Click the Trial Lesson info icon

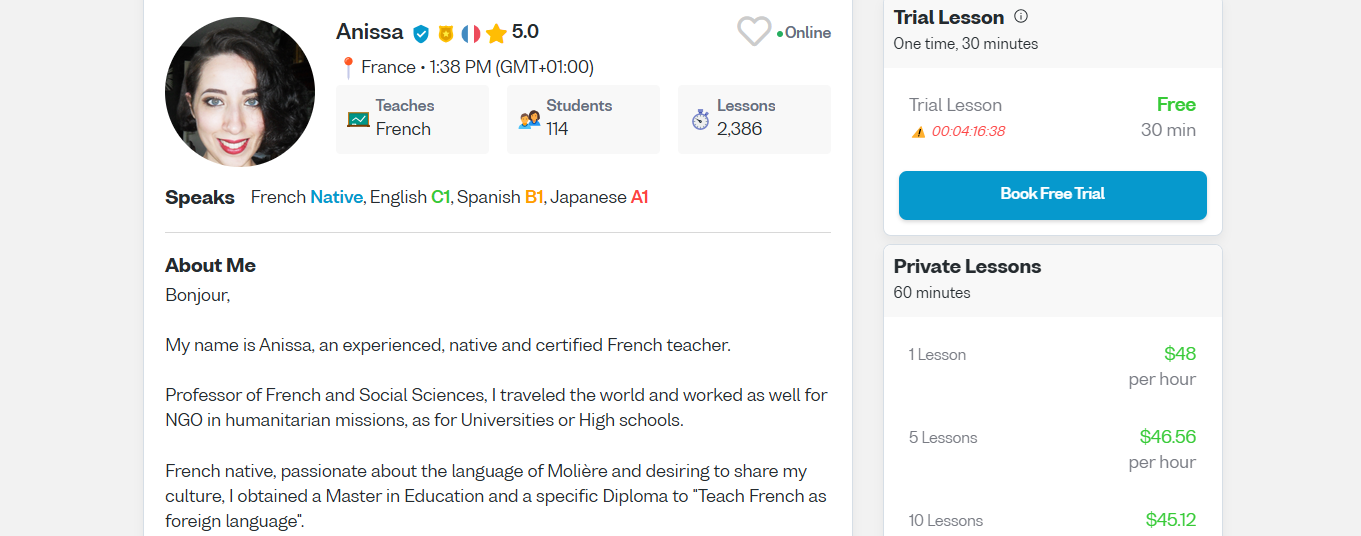pyautogui.click(x=1021, y=16)
